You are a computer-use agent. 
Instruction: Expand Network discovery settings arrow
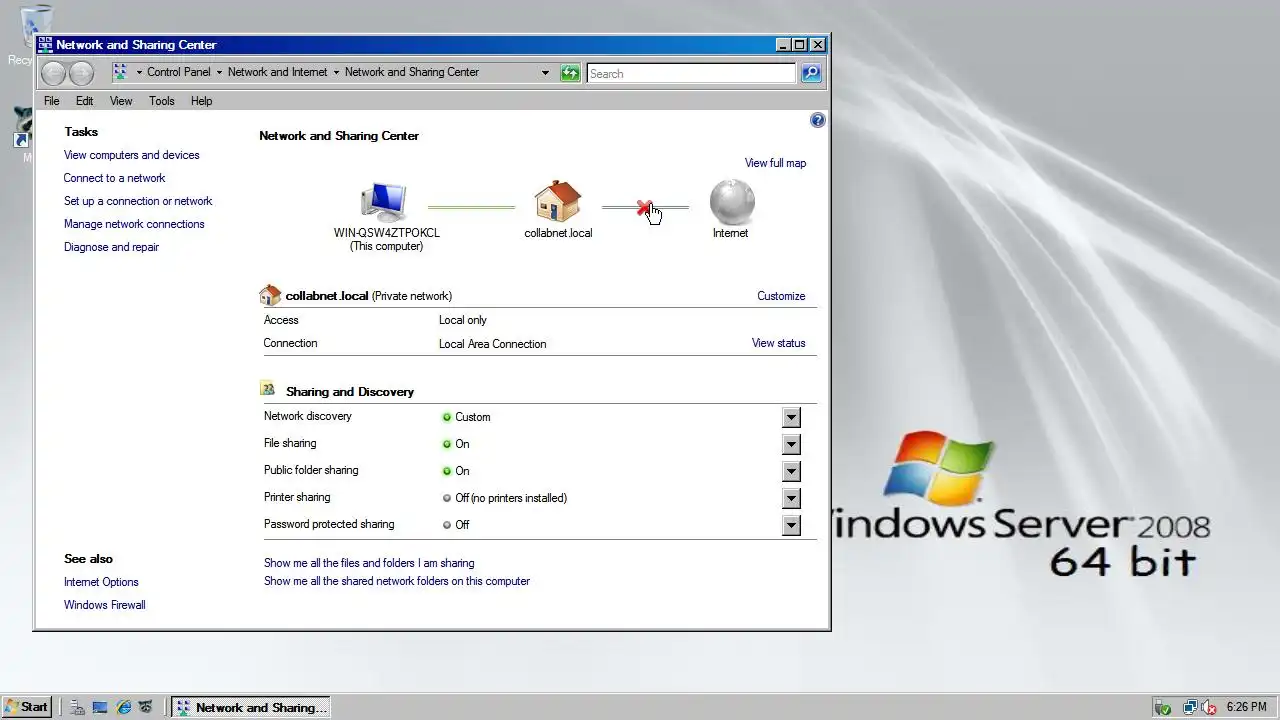coord(791,417)
